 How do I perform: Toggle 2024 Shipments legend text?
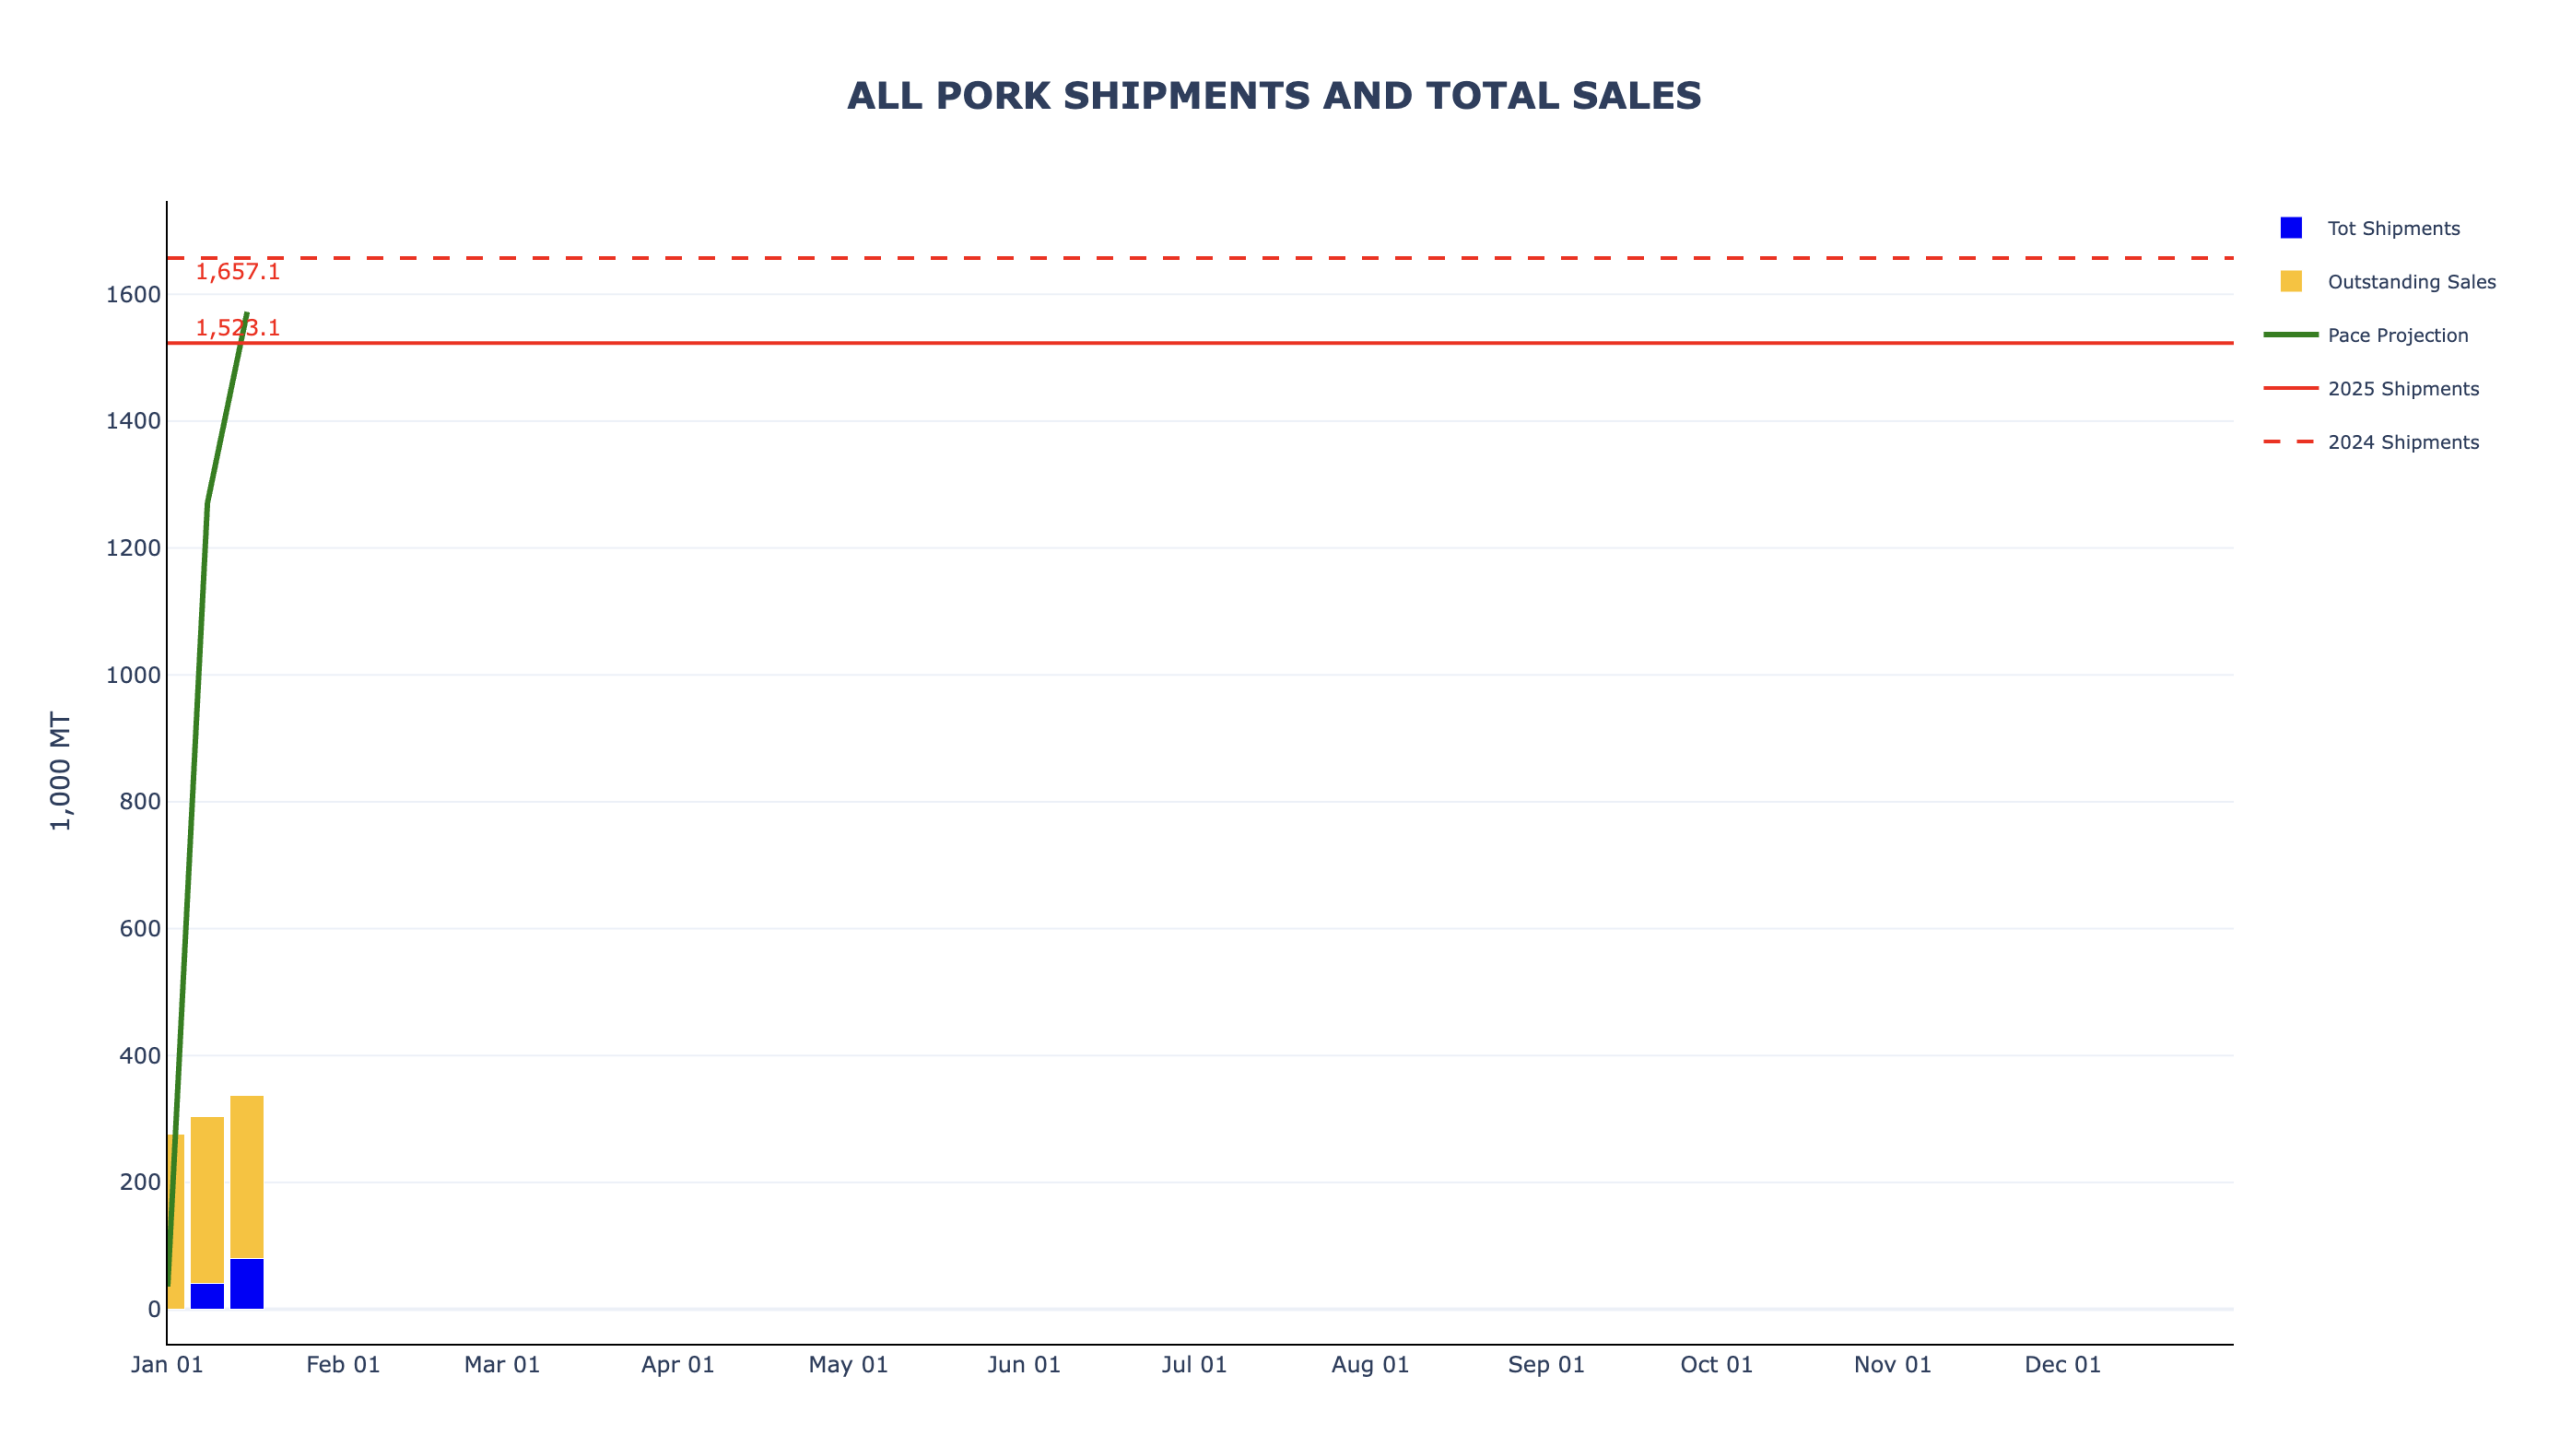click(x=2402, y=442)
